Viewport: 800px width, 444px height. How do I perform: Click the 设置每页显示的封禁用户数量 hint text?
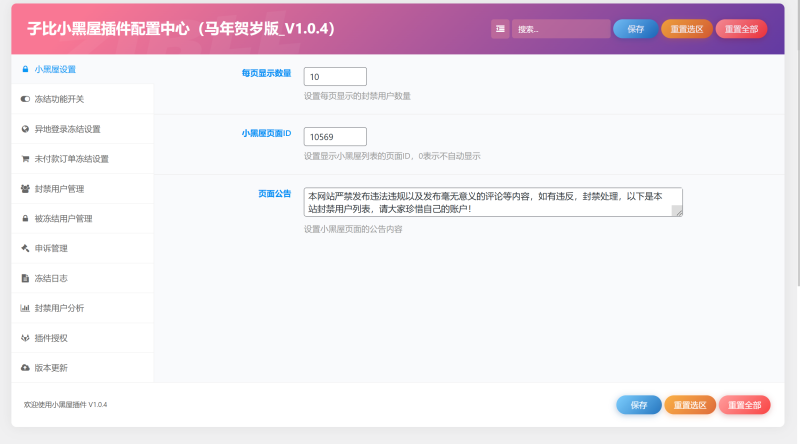point(357,96)
